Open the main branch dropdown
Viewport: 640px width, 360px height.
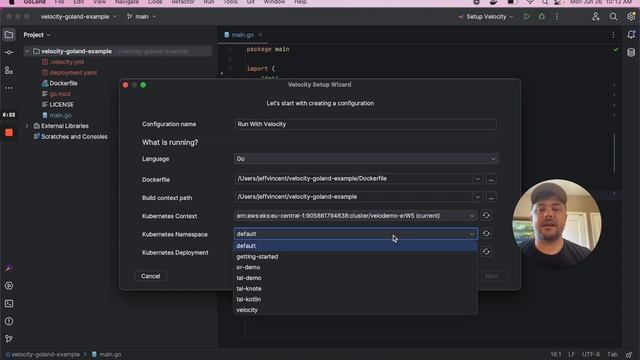141,17
